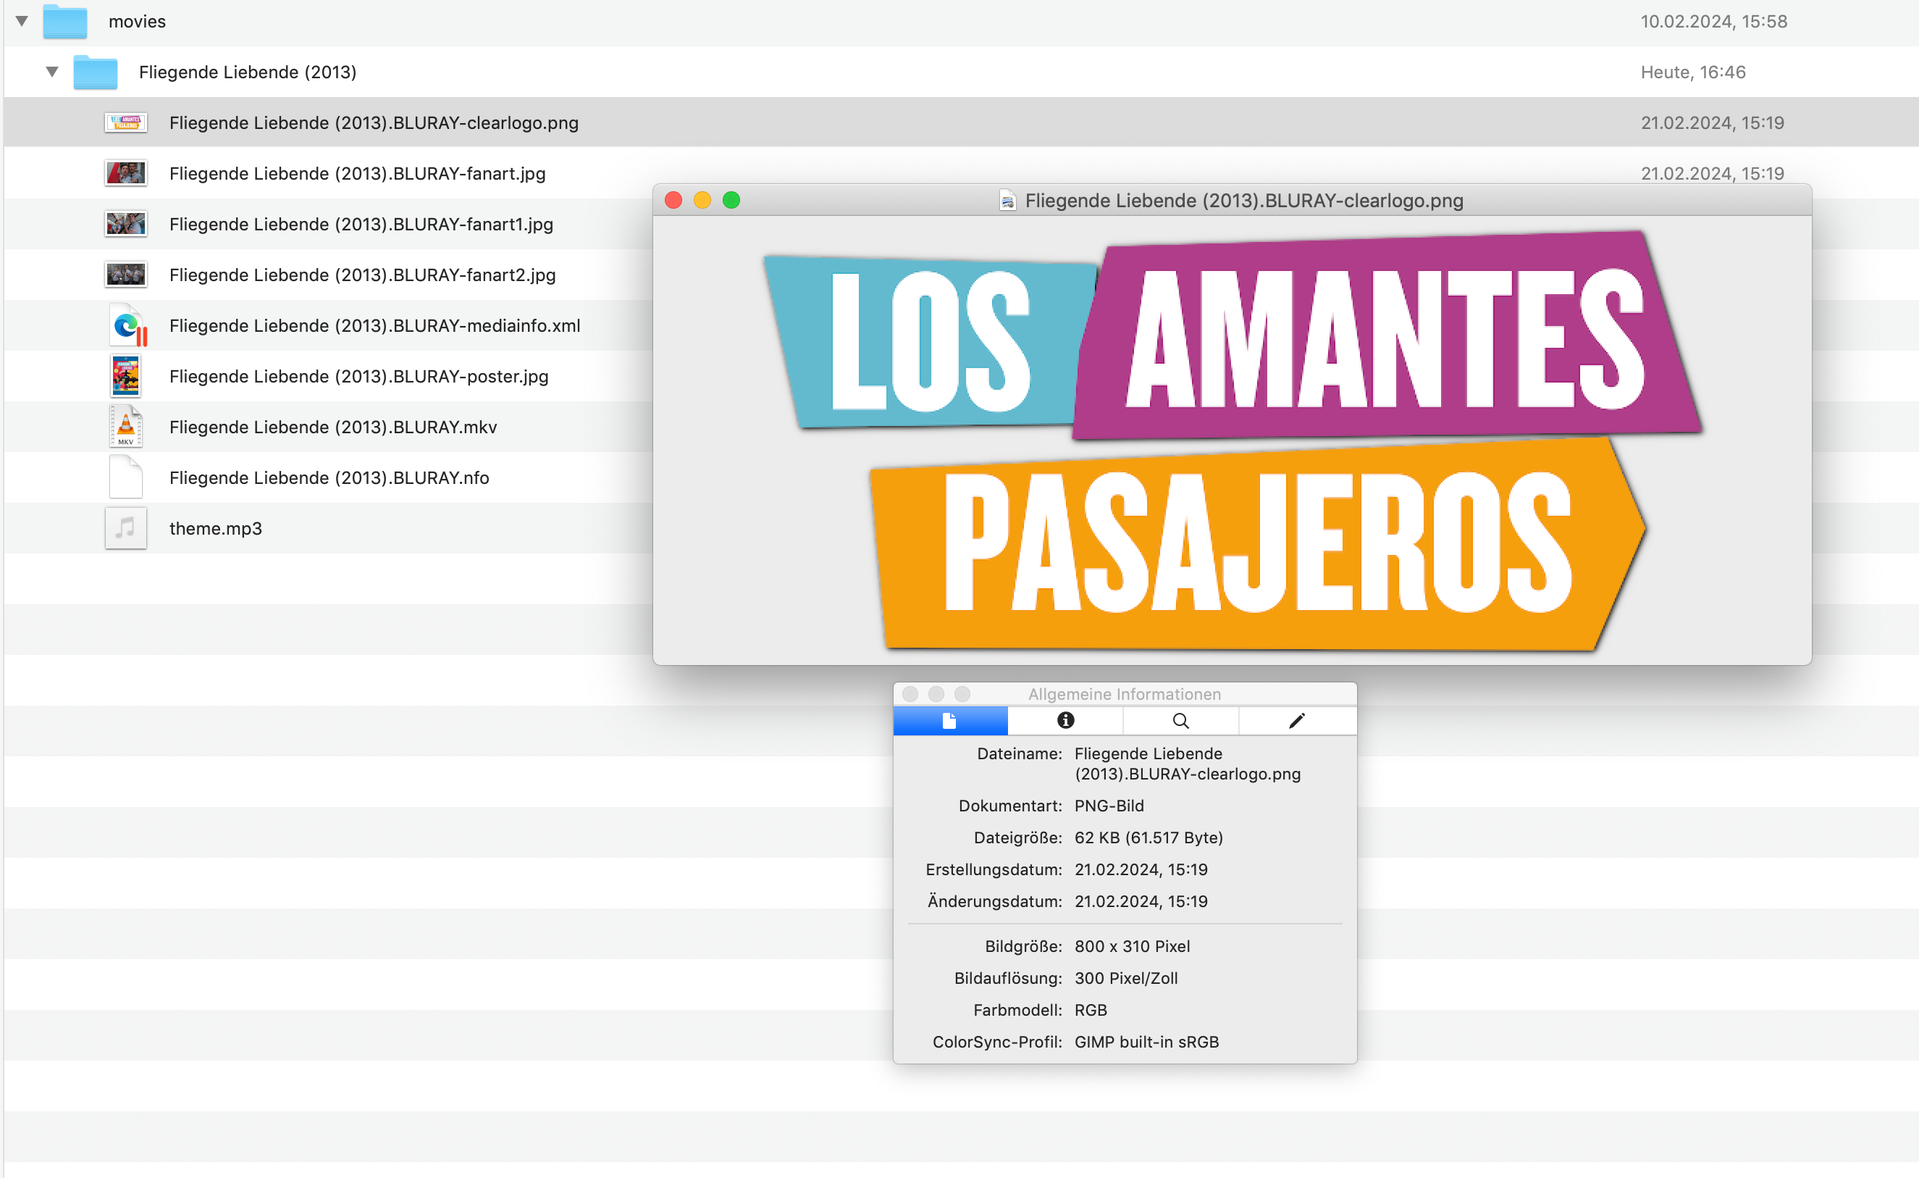Click the BLURAY-poster.jpg thumbnail icon

[126, 377]
